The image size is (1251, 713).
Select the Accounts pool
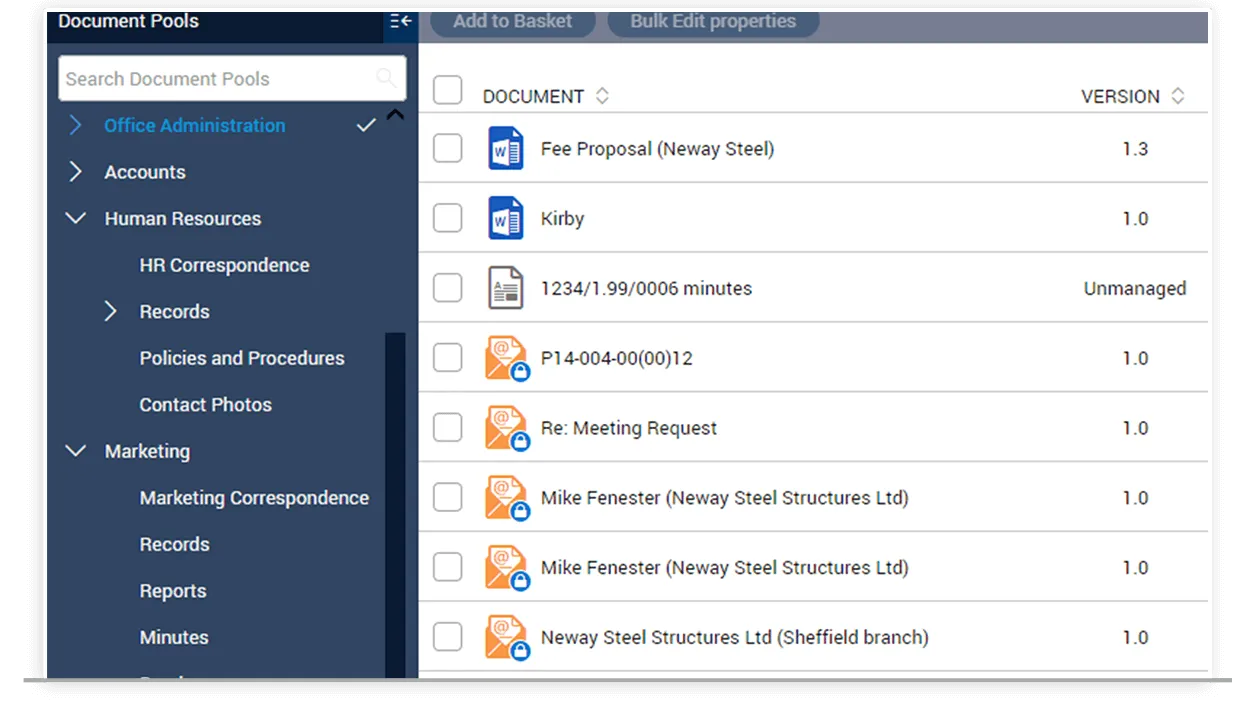coord(145,172)
